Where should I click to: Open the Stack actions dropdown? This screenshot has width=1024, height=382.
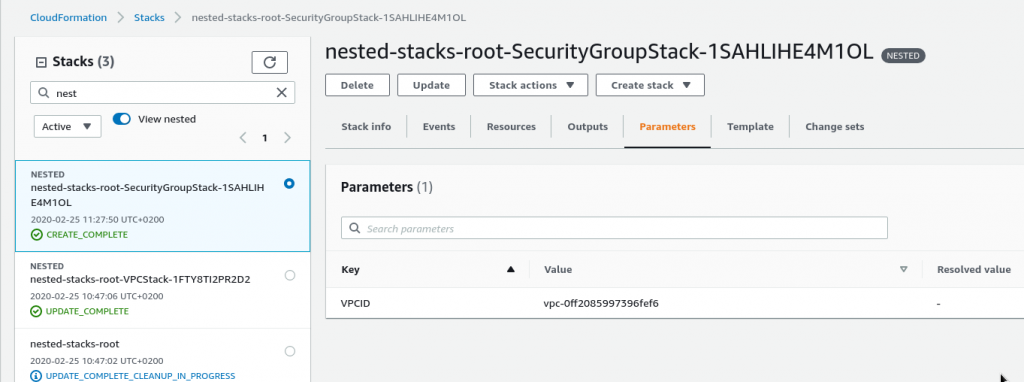pyautogui.click(x=530, y=86)
